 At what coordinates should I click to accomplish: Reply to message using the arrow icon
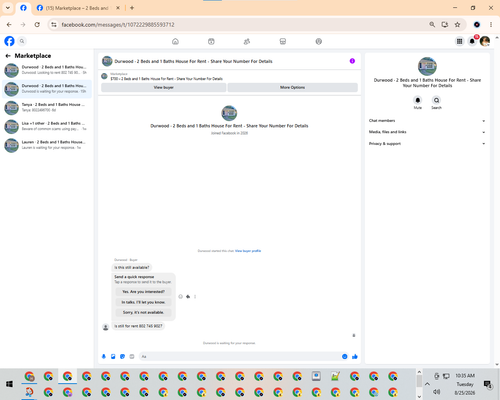tap(188, 296)
